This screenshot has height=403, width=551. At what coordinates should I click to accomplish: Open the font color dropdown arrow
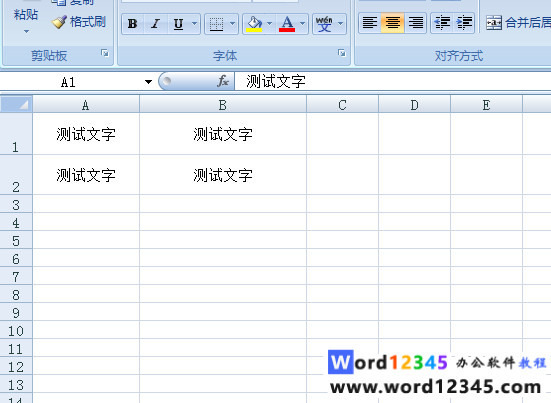(x=303, y=24)
